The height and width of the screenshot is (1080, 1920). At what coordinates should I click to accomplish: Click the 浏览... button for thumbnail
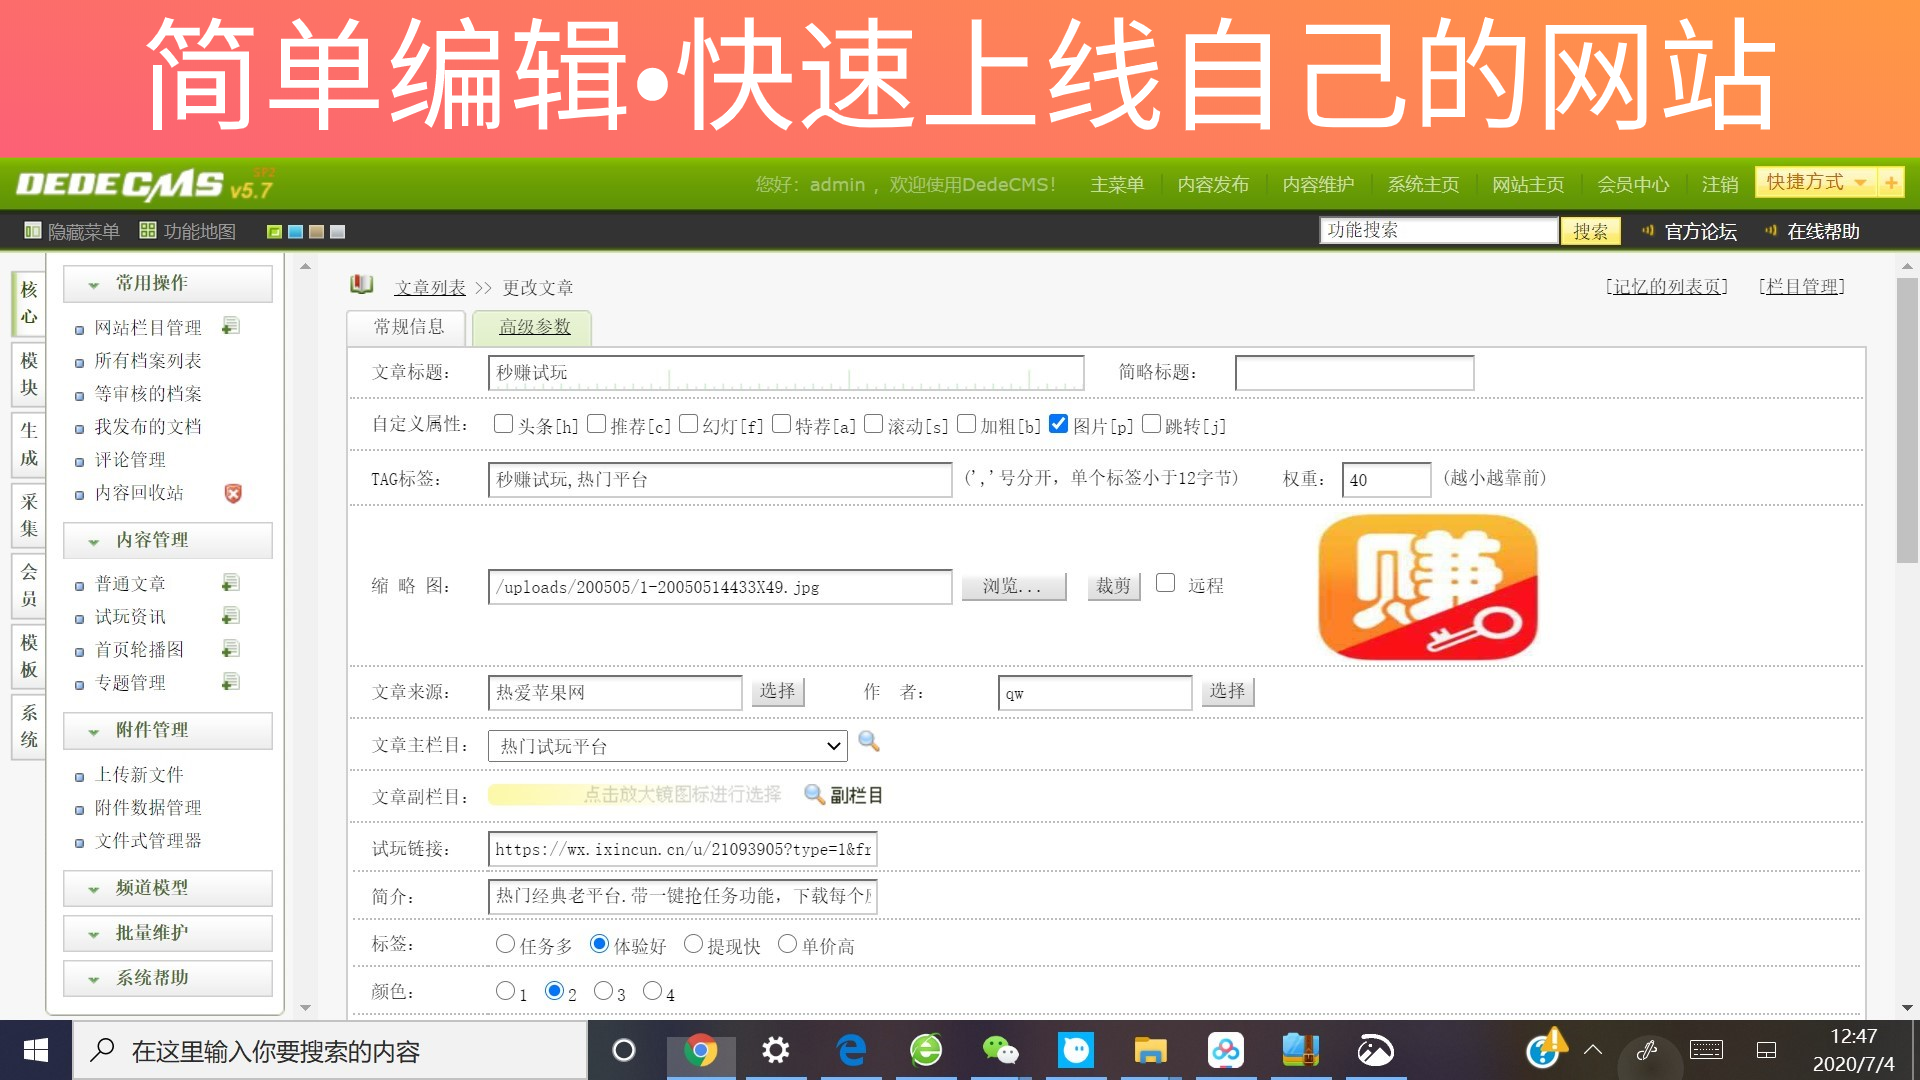[1013, 586]
